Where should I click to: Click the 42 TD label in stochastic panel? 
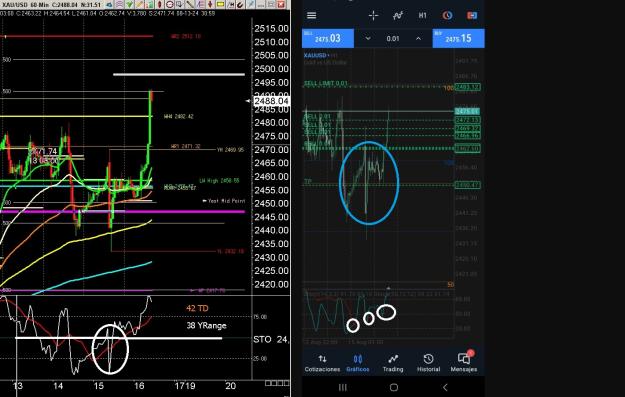197,308
